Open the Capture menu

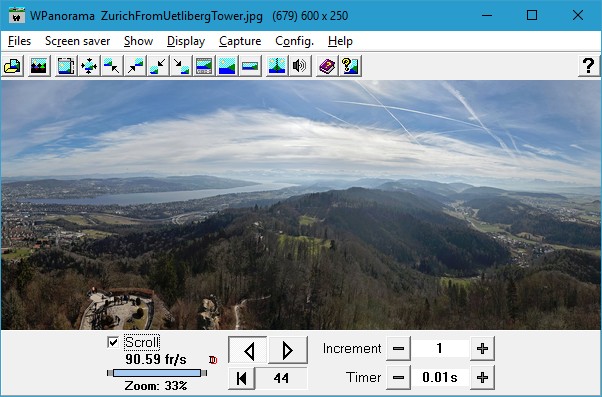pyautogui.click(x=240, y=41)
